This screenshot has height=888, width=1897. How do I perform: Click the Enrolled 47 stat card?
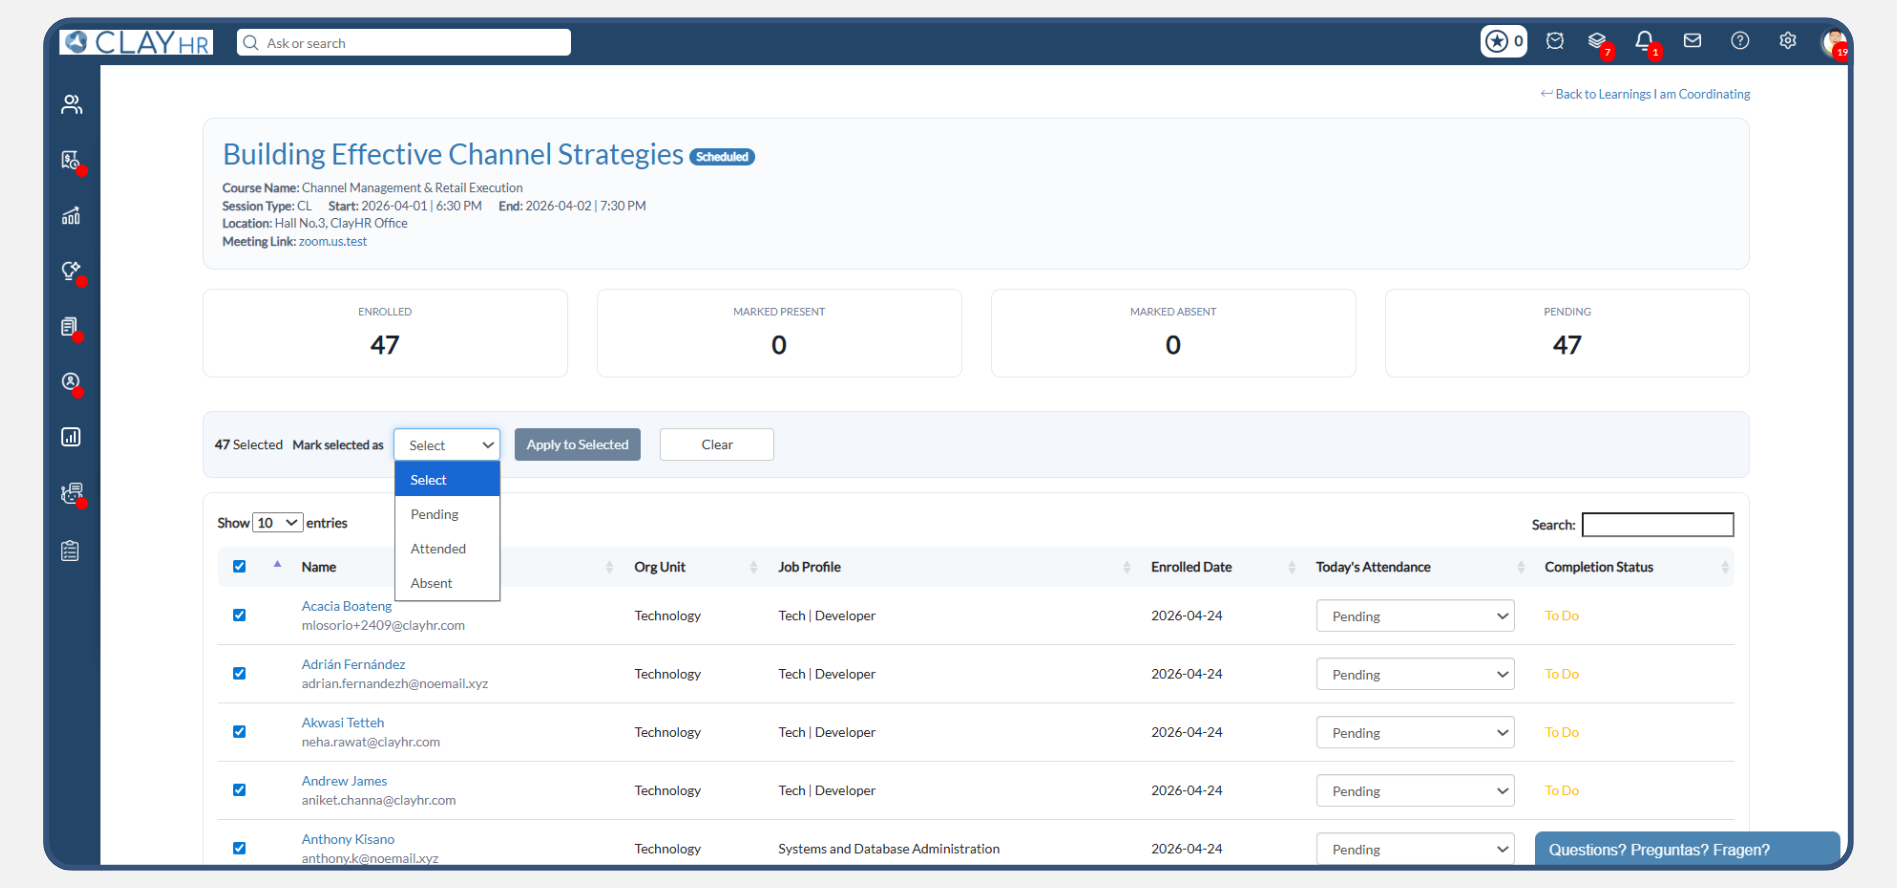(x=385, y=333)
